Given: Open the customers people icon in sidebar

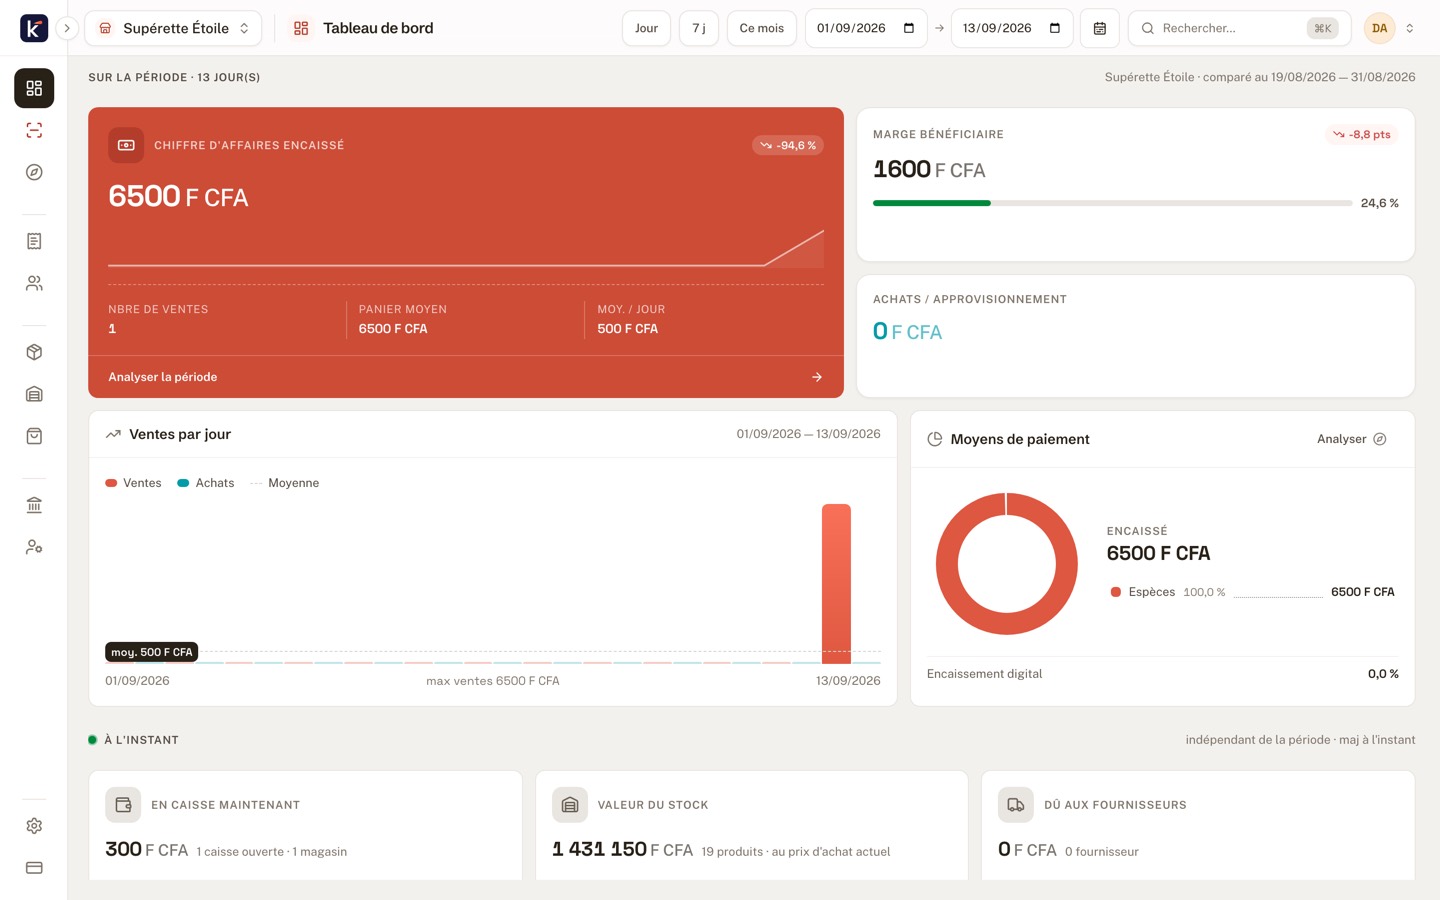Looking at the screenshot, I should pyautogui.click(x=34, y=283).
